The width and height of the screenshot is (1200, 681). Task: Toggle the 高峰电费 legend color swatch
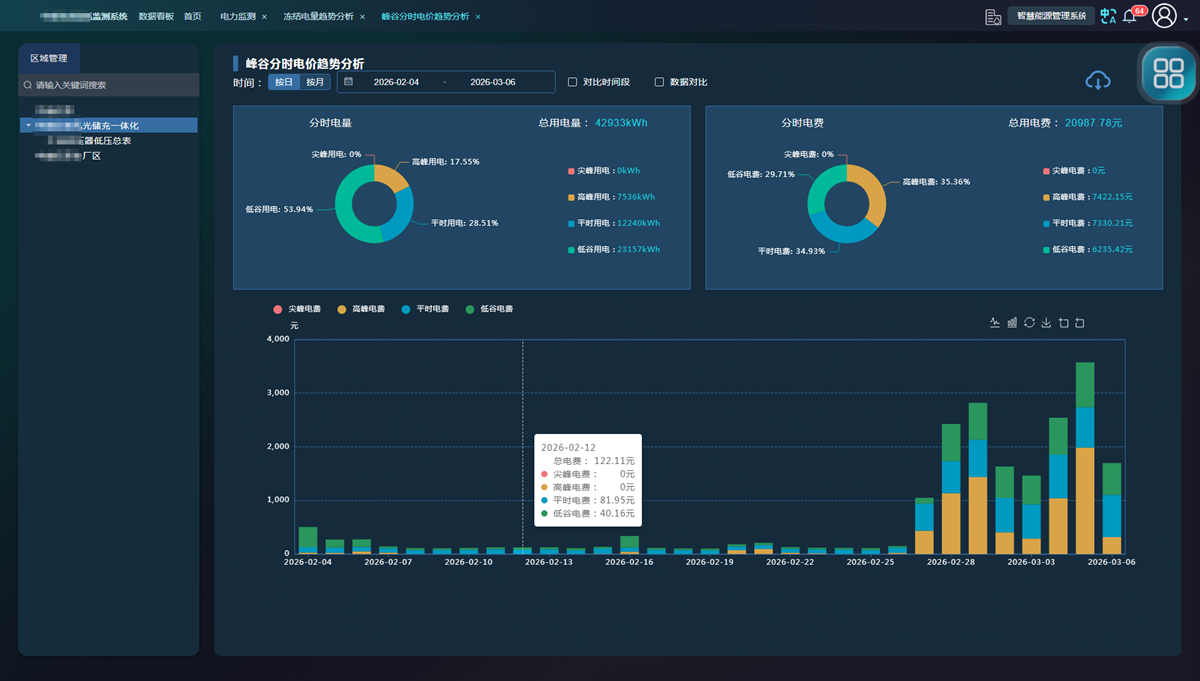(342, 310)
